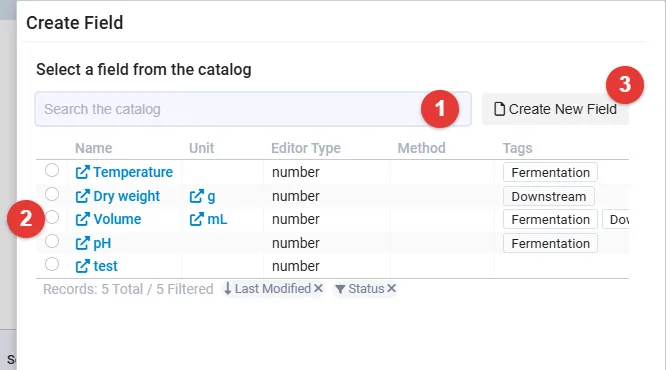The image size is (666, 370).
Task: Open Volume field external link icon
Action: tap(82, 219)
